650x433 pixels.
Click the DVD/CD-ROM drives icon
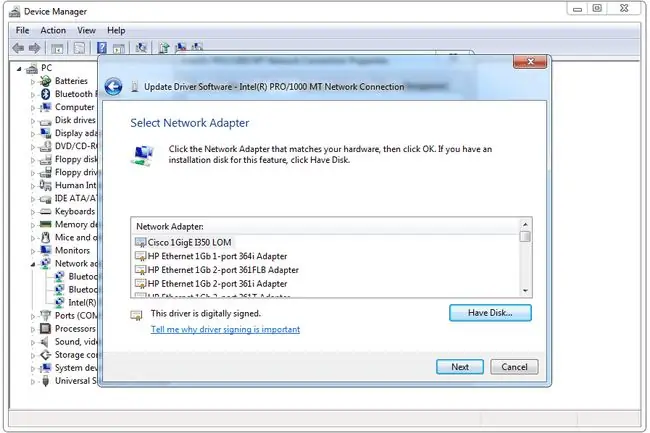[46, 146]
